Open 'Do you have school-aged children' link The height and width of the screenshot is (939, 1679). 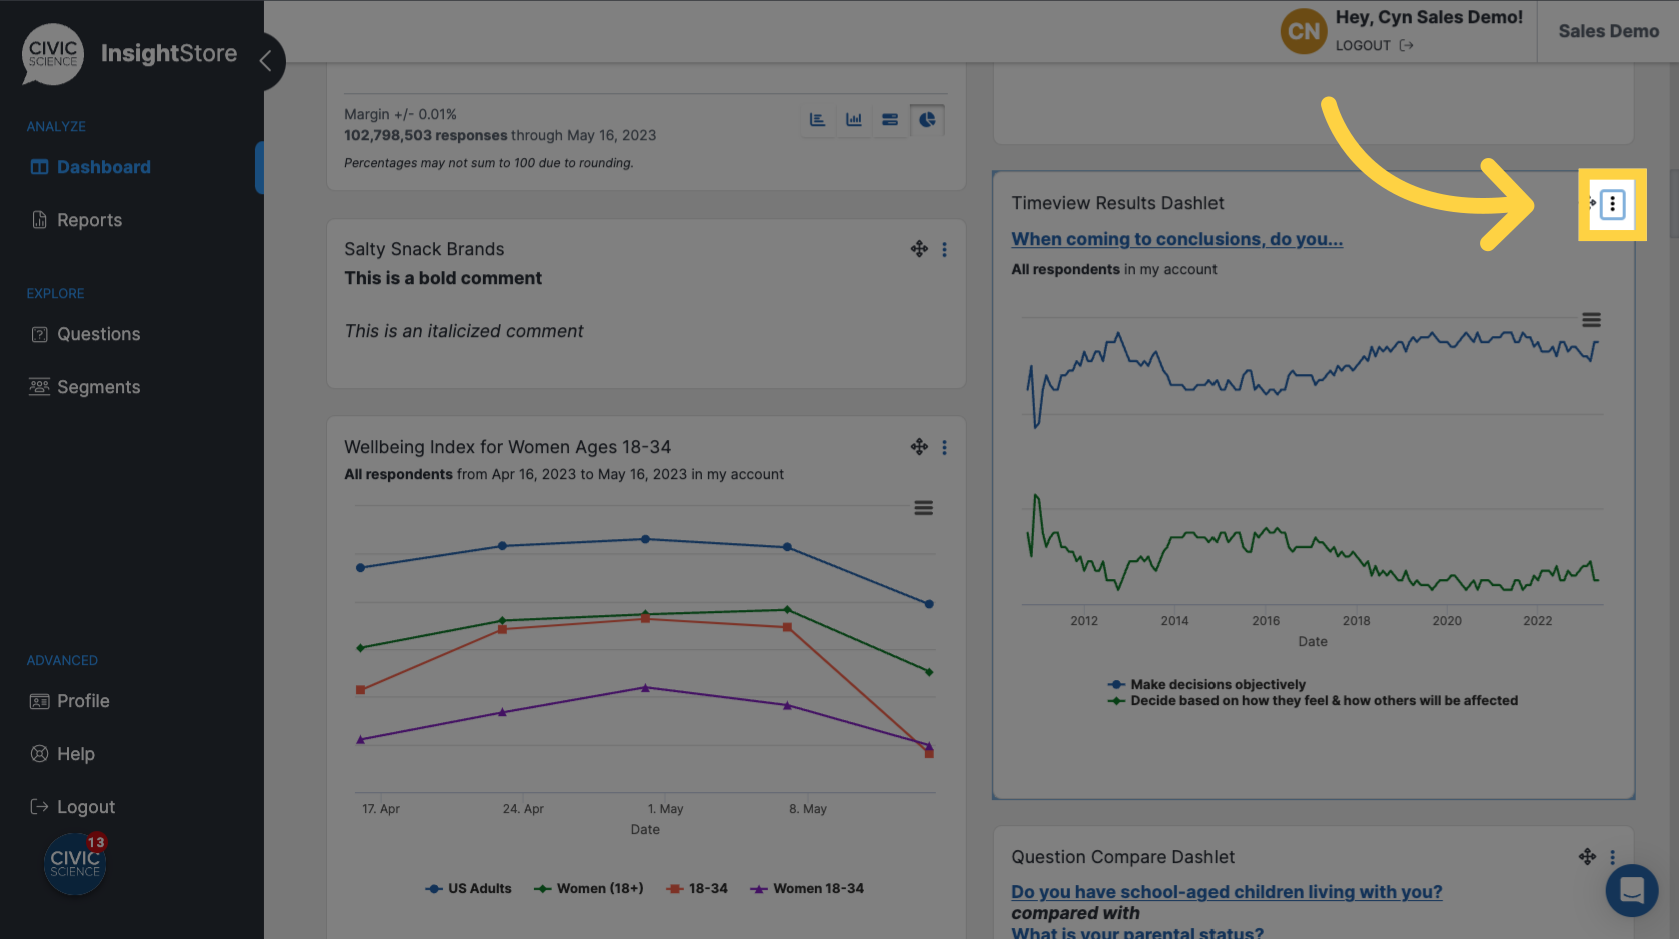1226,892
